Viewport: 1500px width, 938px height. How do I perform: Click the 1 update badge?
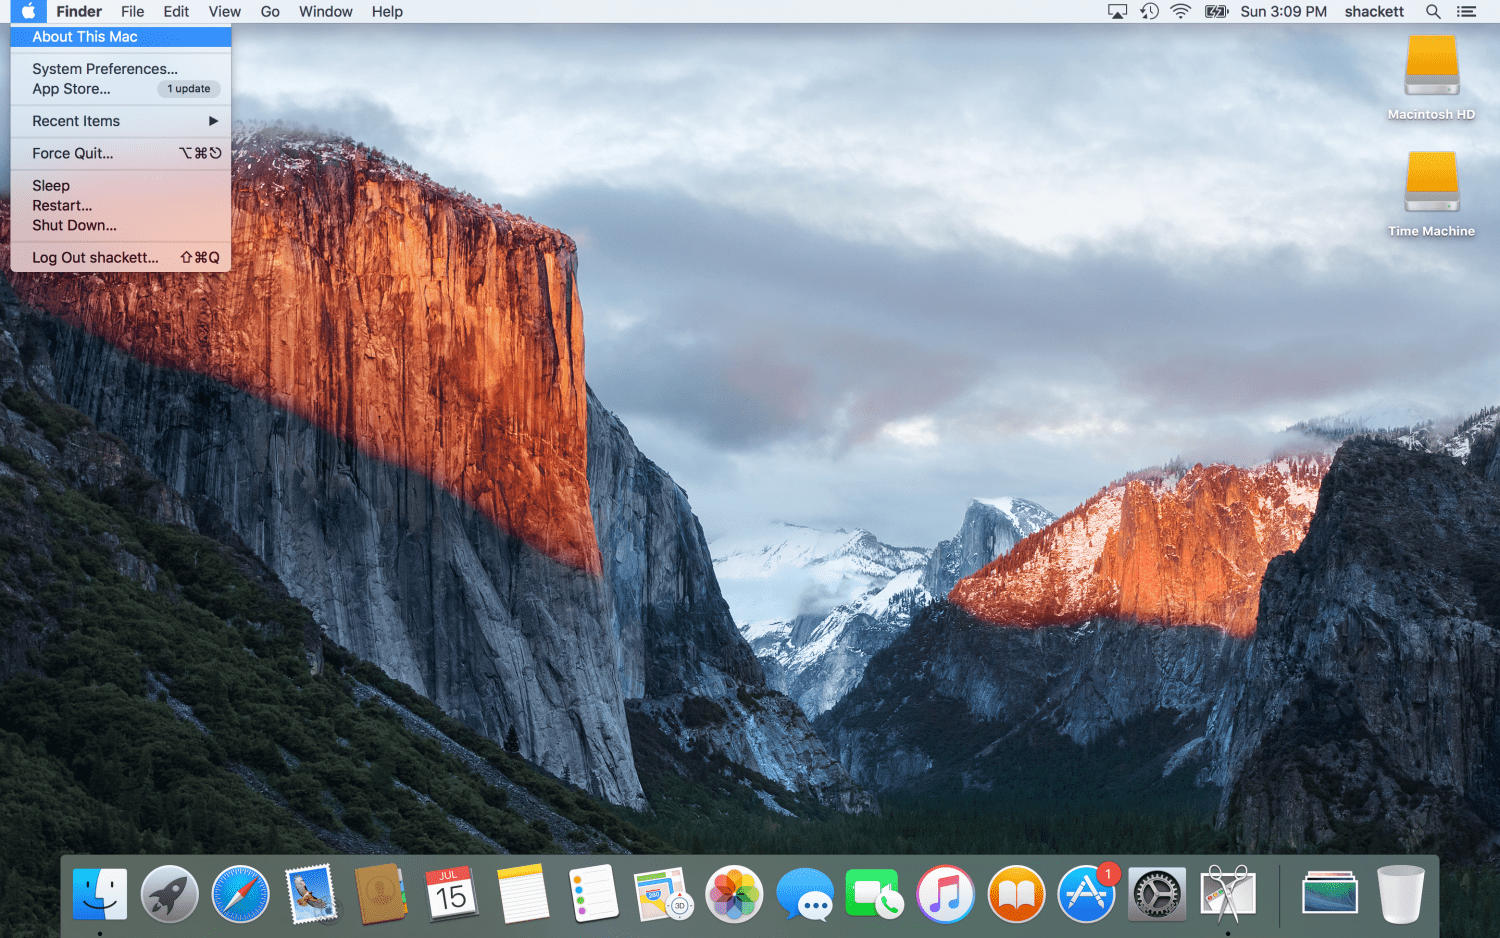189,89
